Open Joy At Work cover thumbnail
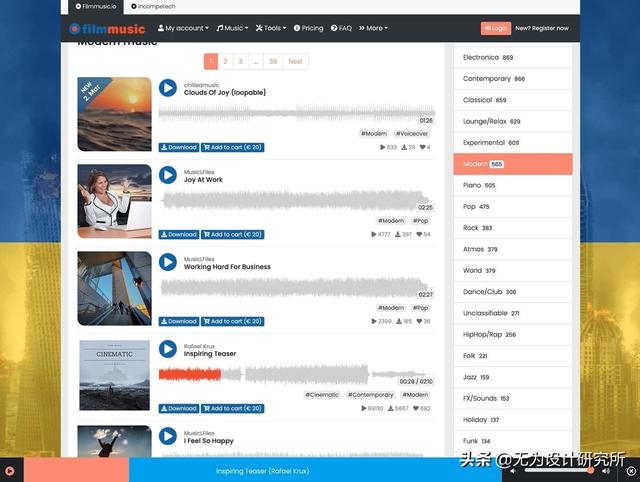The width and height of the screenshot is (640, 482). pos(114,201)
